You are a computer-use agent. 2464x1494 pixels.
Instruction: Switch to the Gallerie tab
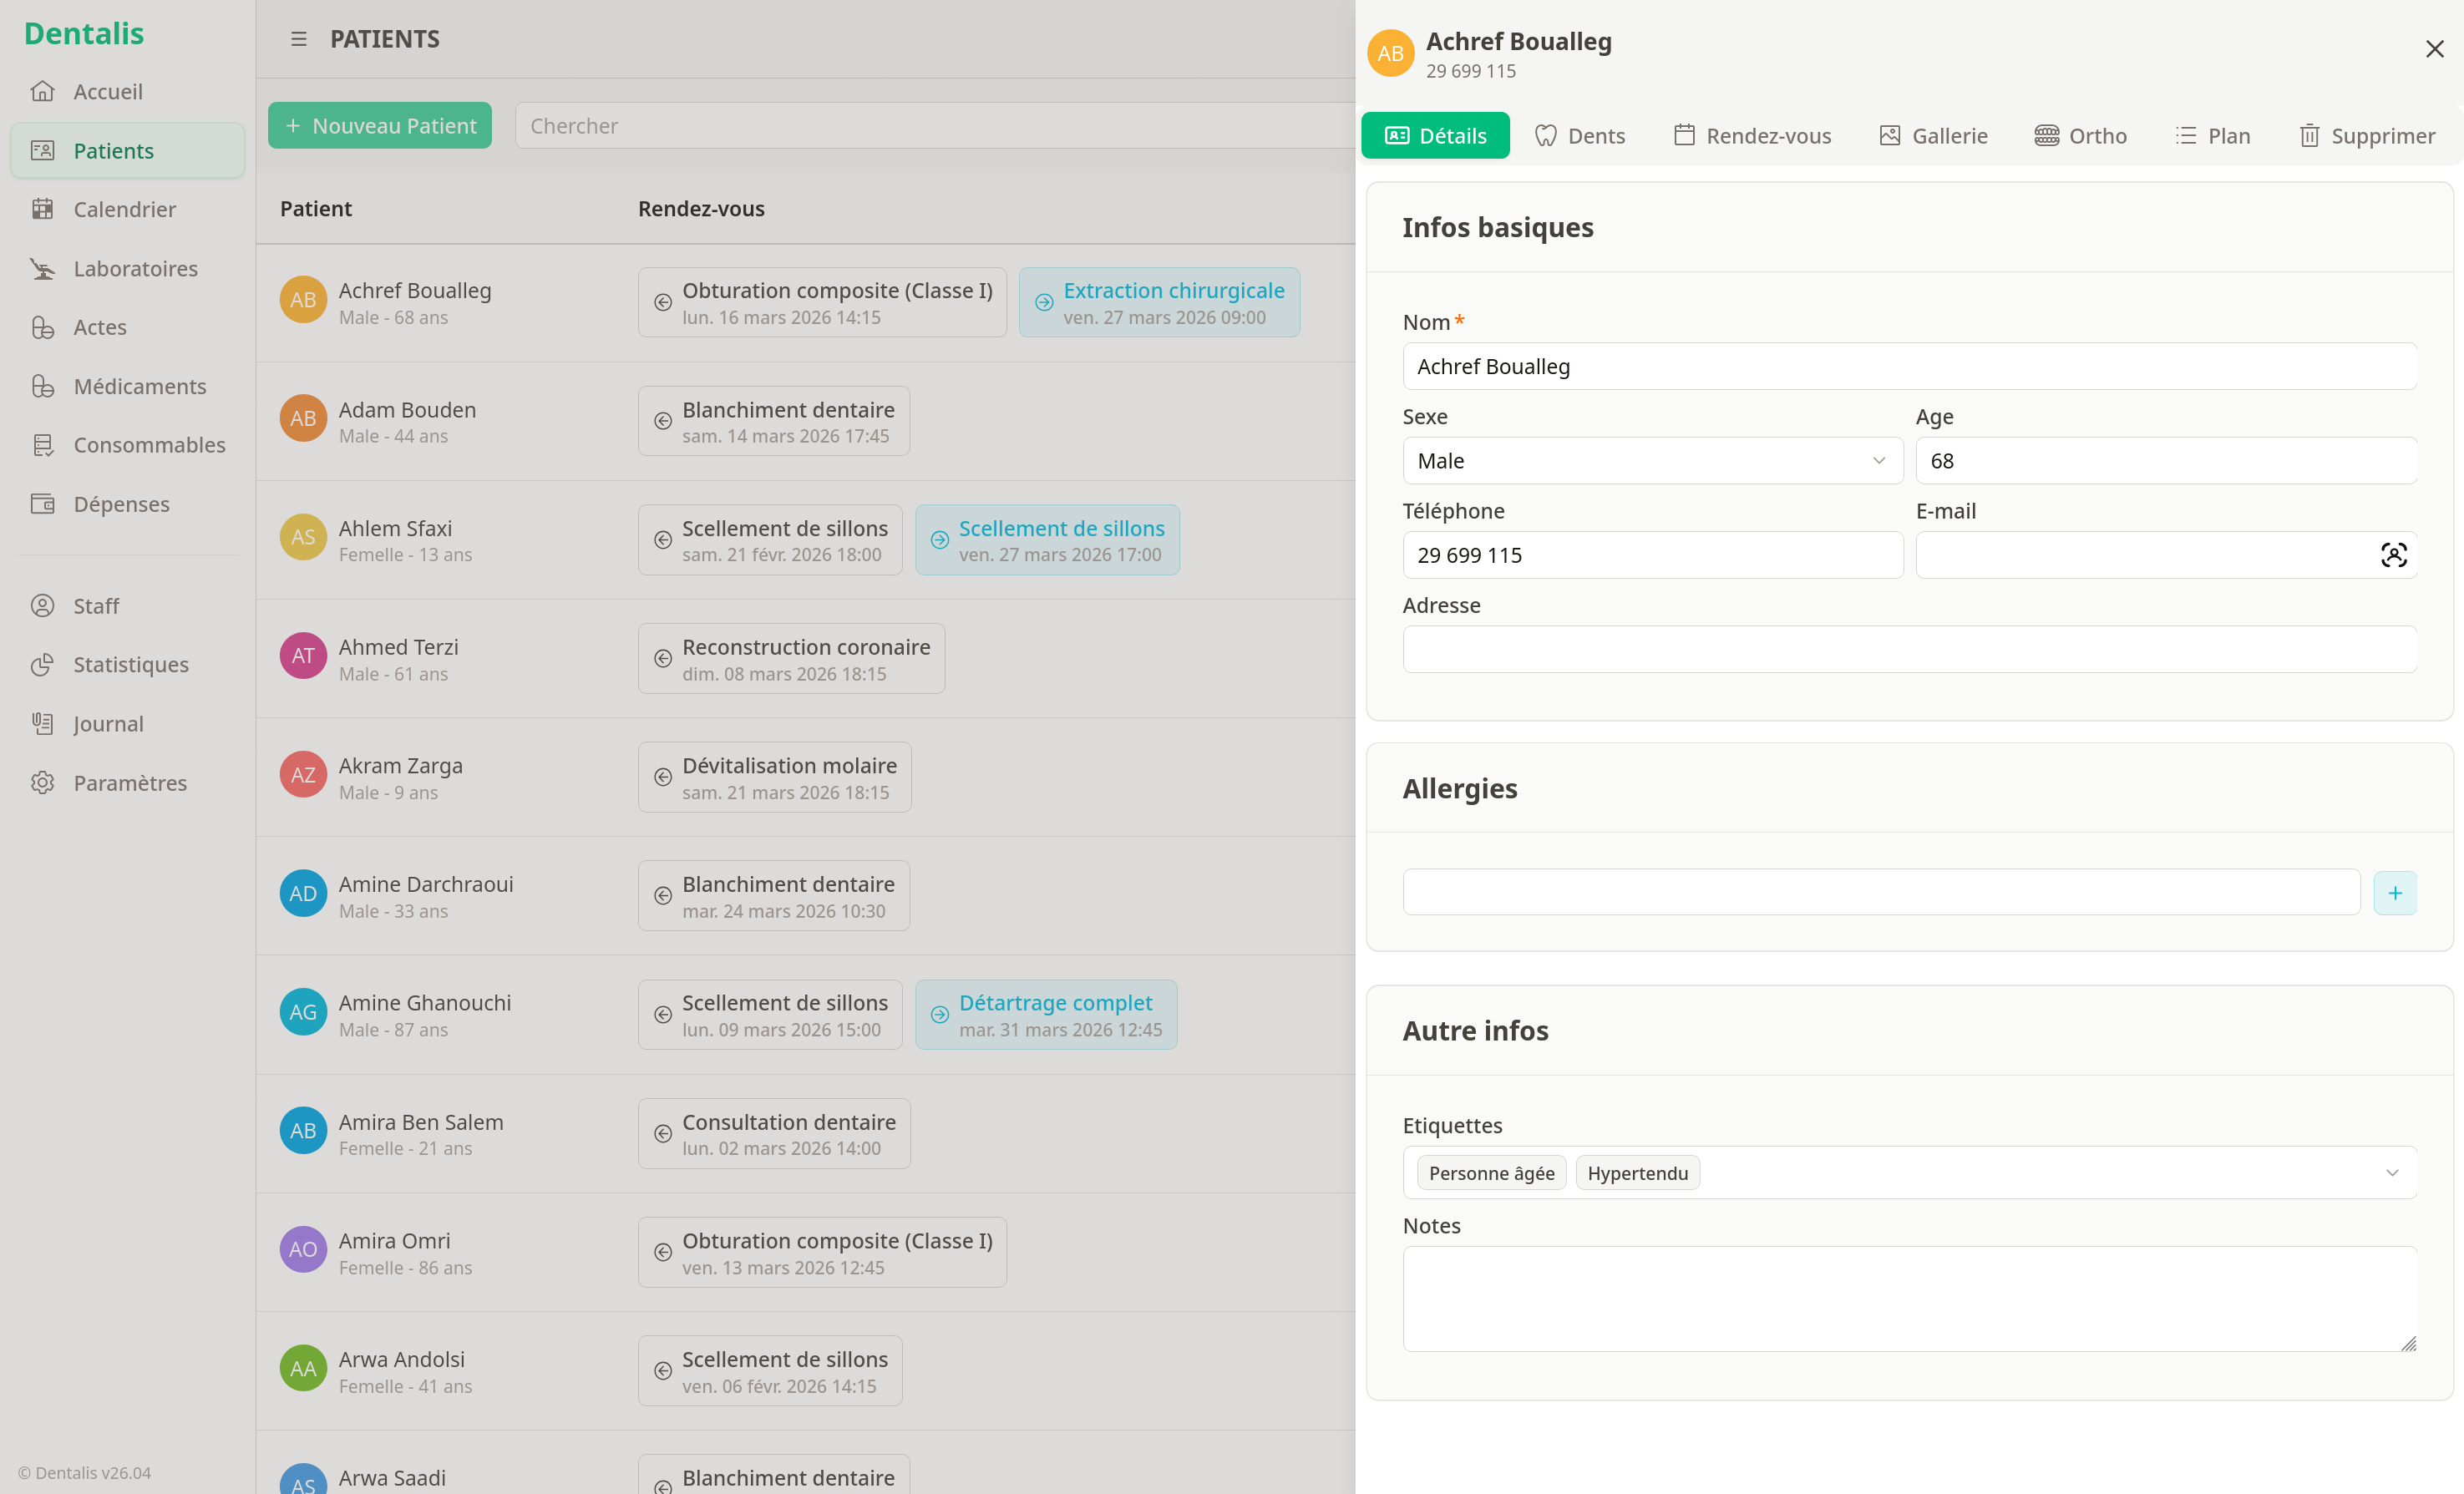pos(1933,136)
